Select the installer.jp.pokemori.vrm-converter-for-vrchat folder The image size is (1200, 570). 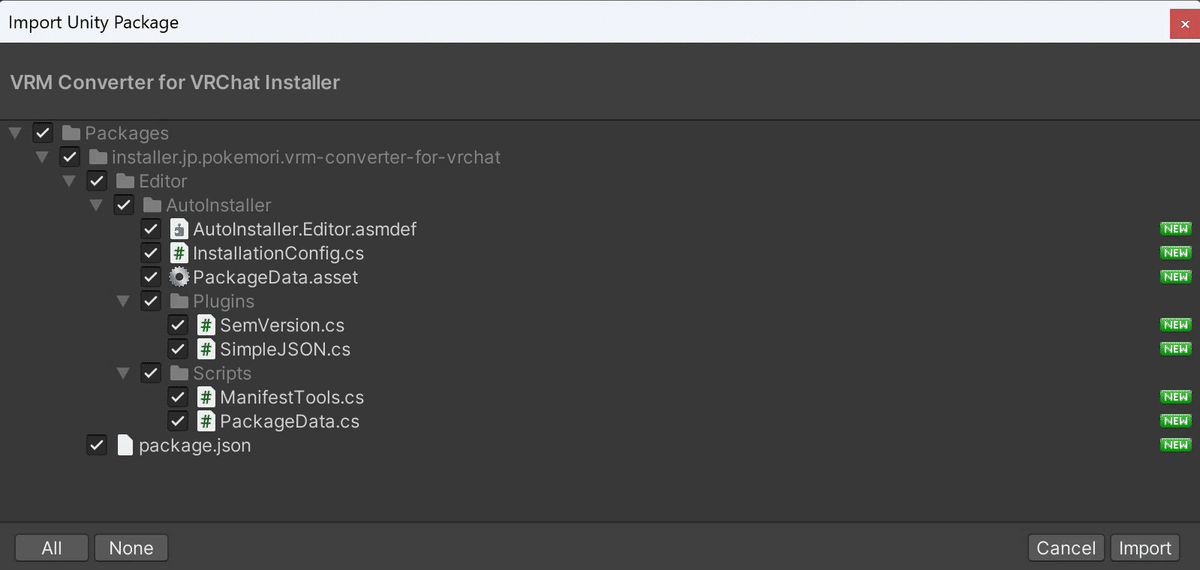(x=306, y=157)
